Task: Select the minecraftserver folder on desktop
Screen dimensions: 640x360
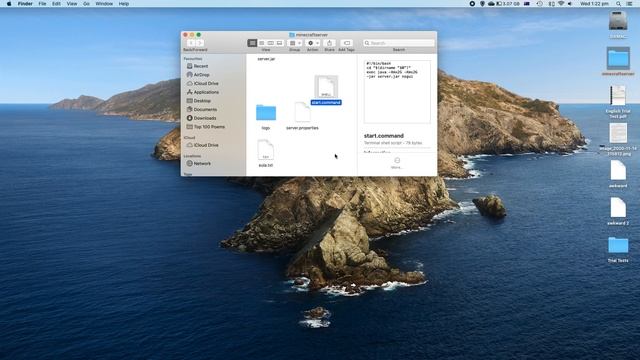Action: pos(618,58)
